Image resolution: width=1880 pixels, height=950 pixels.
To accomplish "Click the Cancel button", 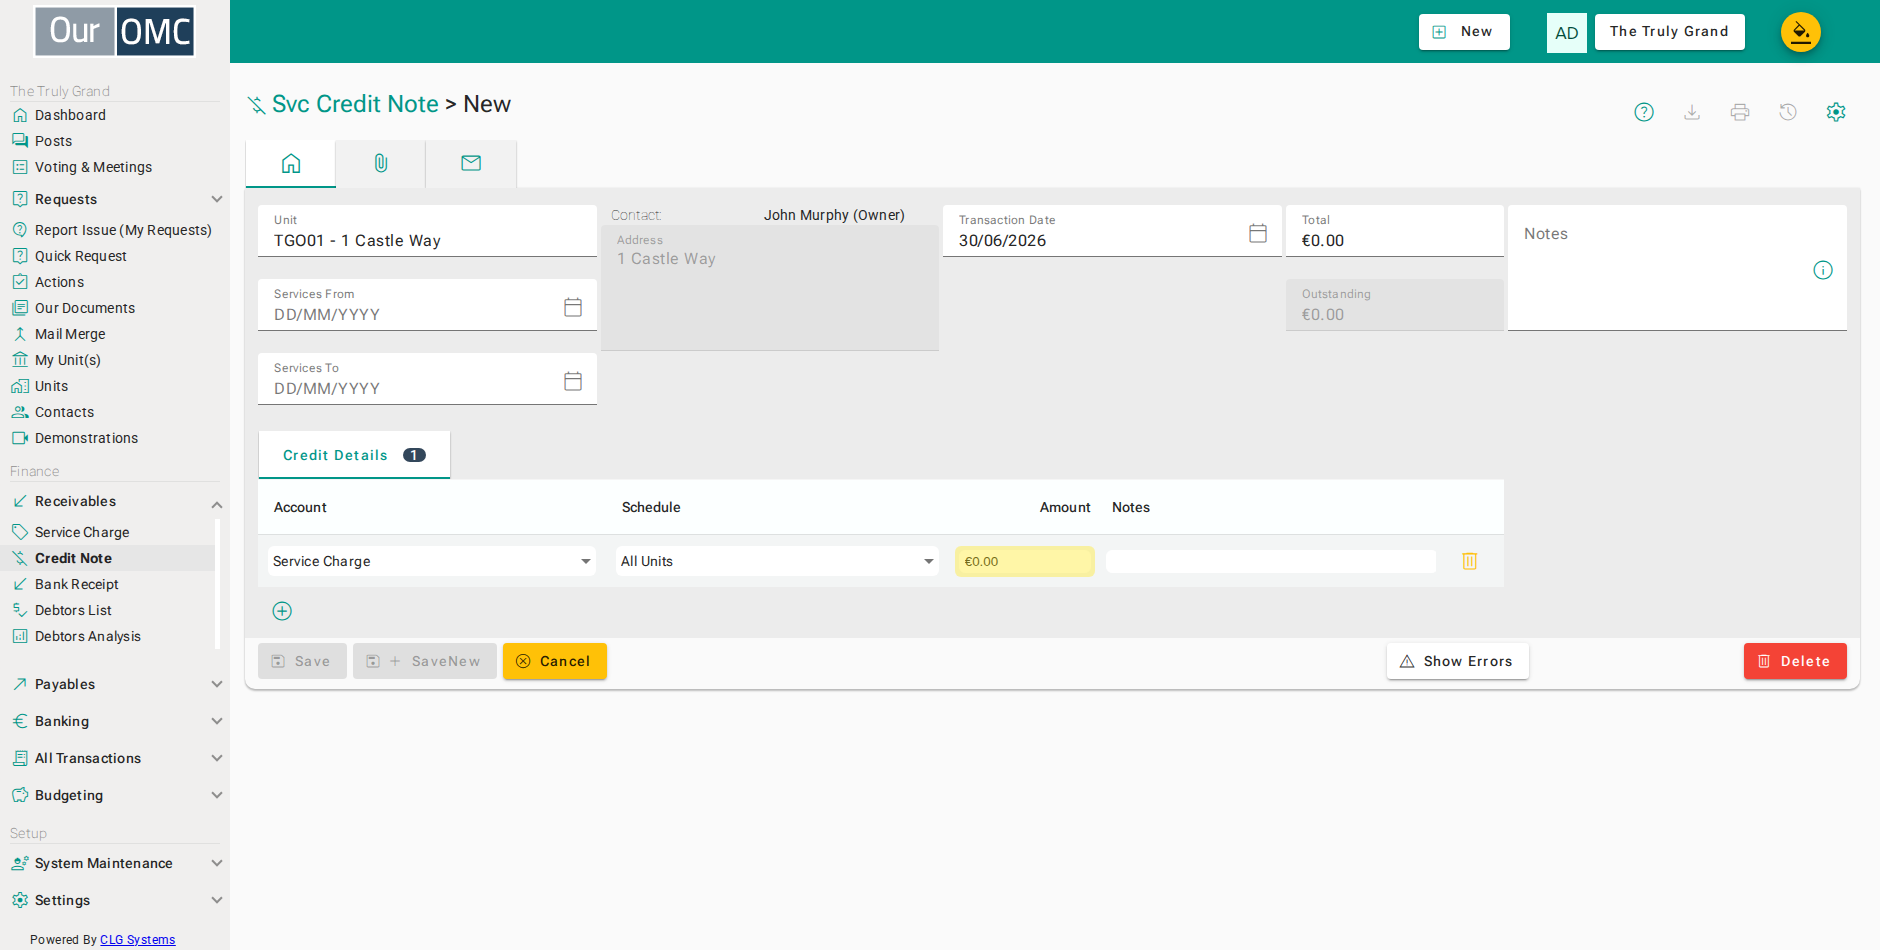I will pyautogui.click(x=555, y=661).
